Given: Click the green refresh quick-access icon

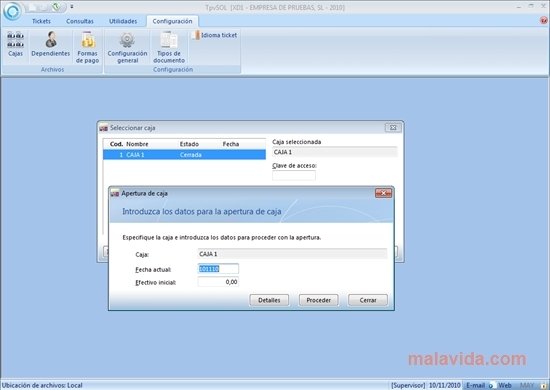Looking at the screenshot, I should point(56,6).
